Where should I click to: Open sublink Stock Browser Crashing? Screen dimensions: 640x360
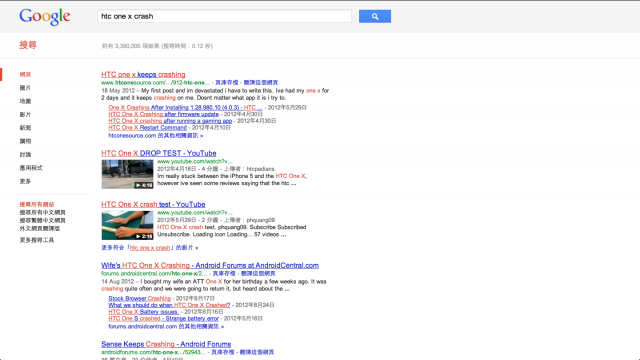140,299
